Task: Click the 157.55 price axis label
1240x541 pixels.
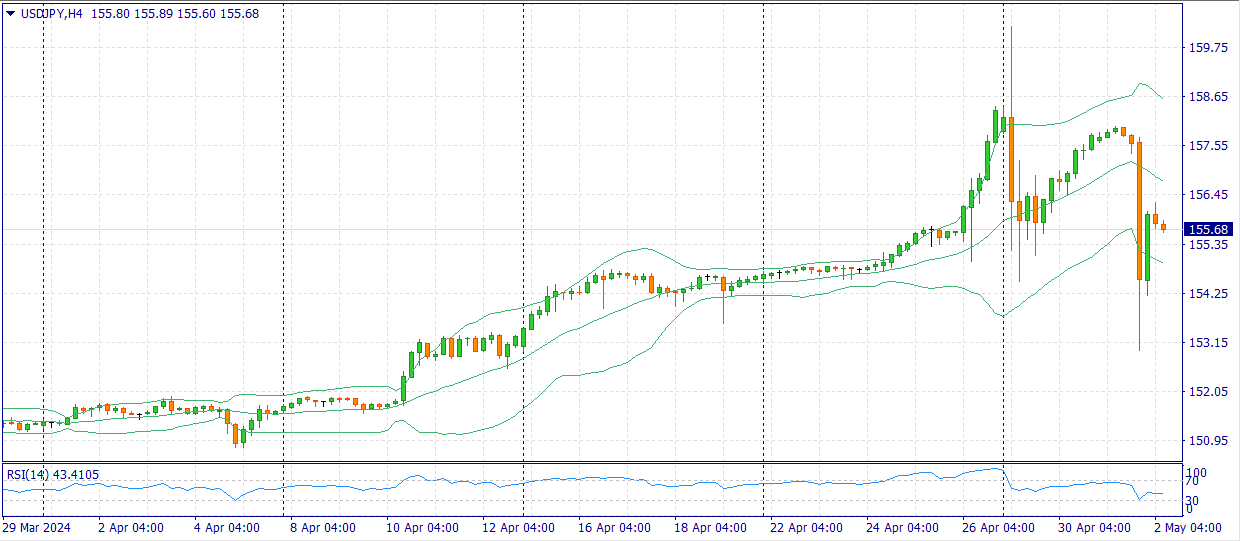Action: pyautogui.click(x=1209, y=145)
